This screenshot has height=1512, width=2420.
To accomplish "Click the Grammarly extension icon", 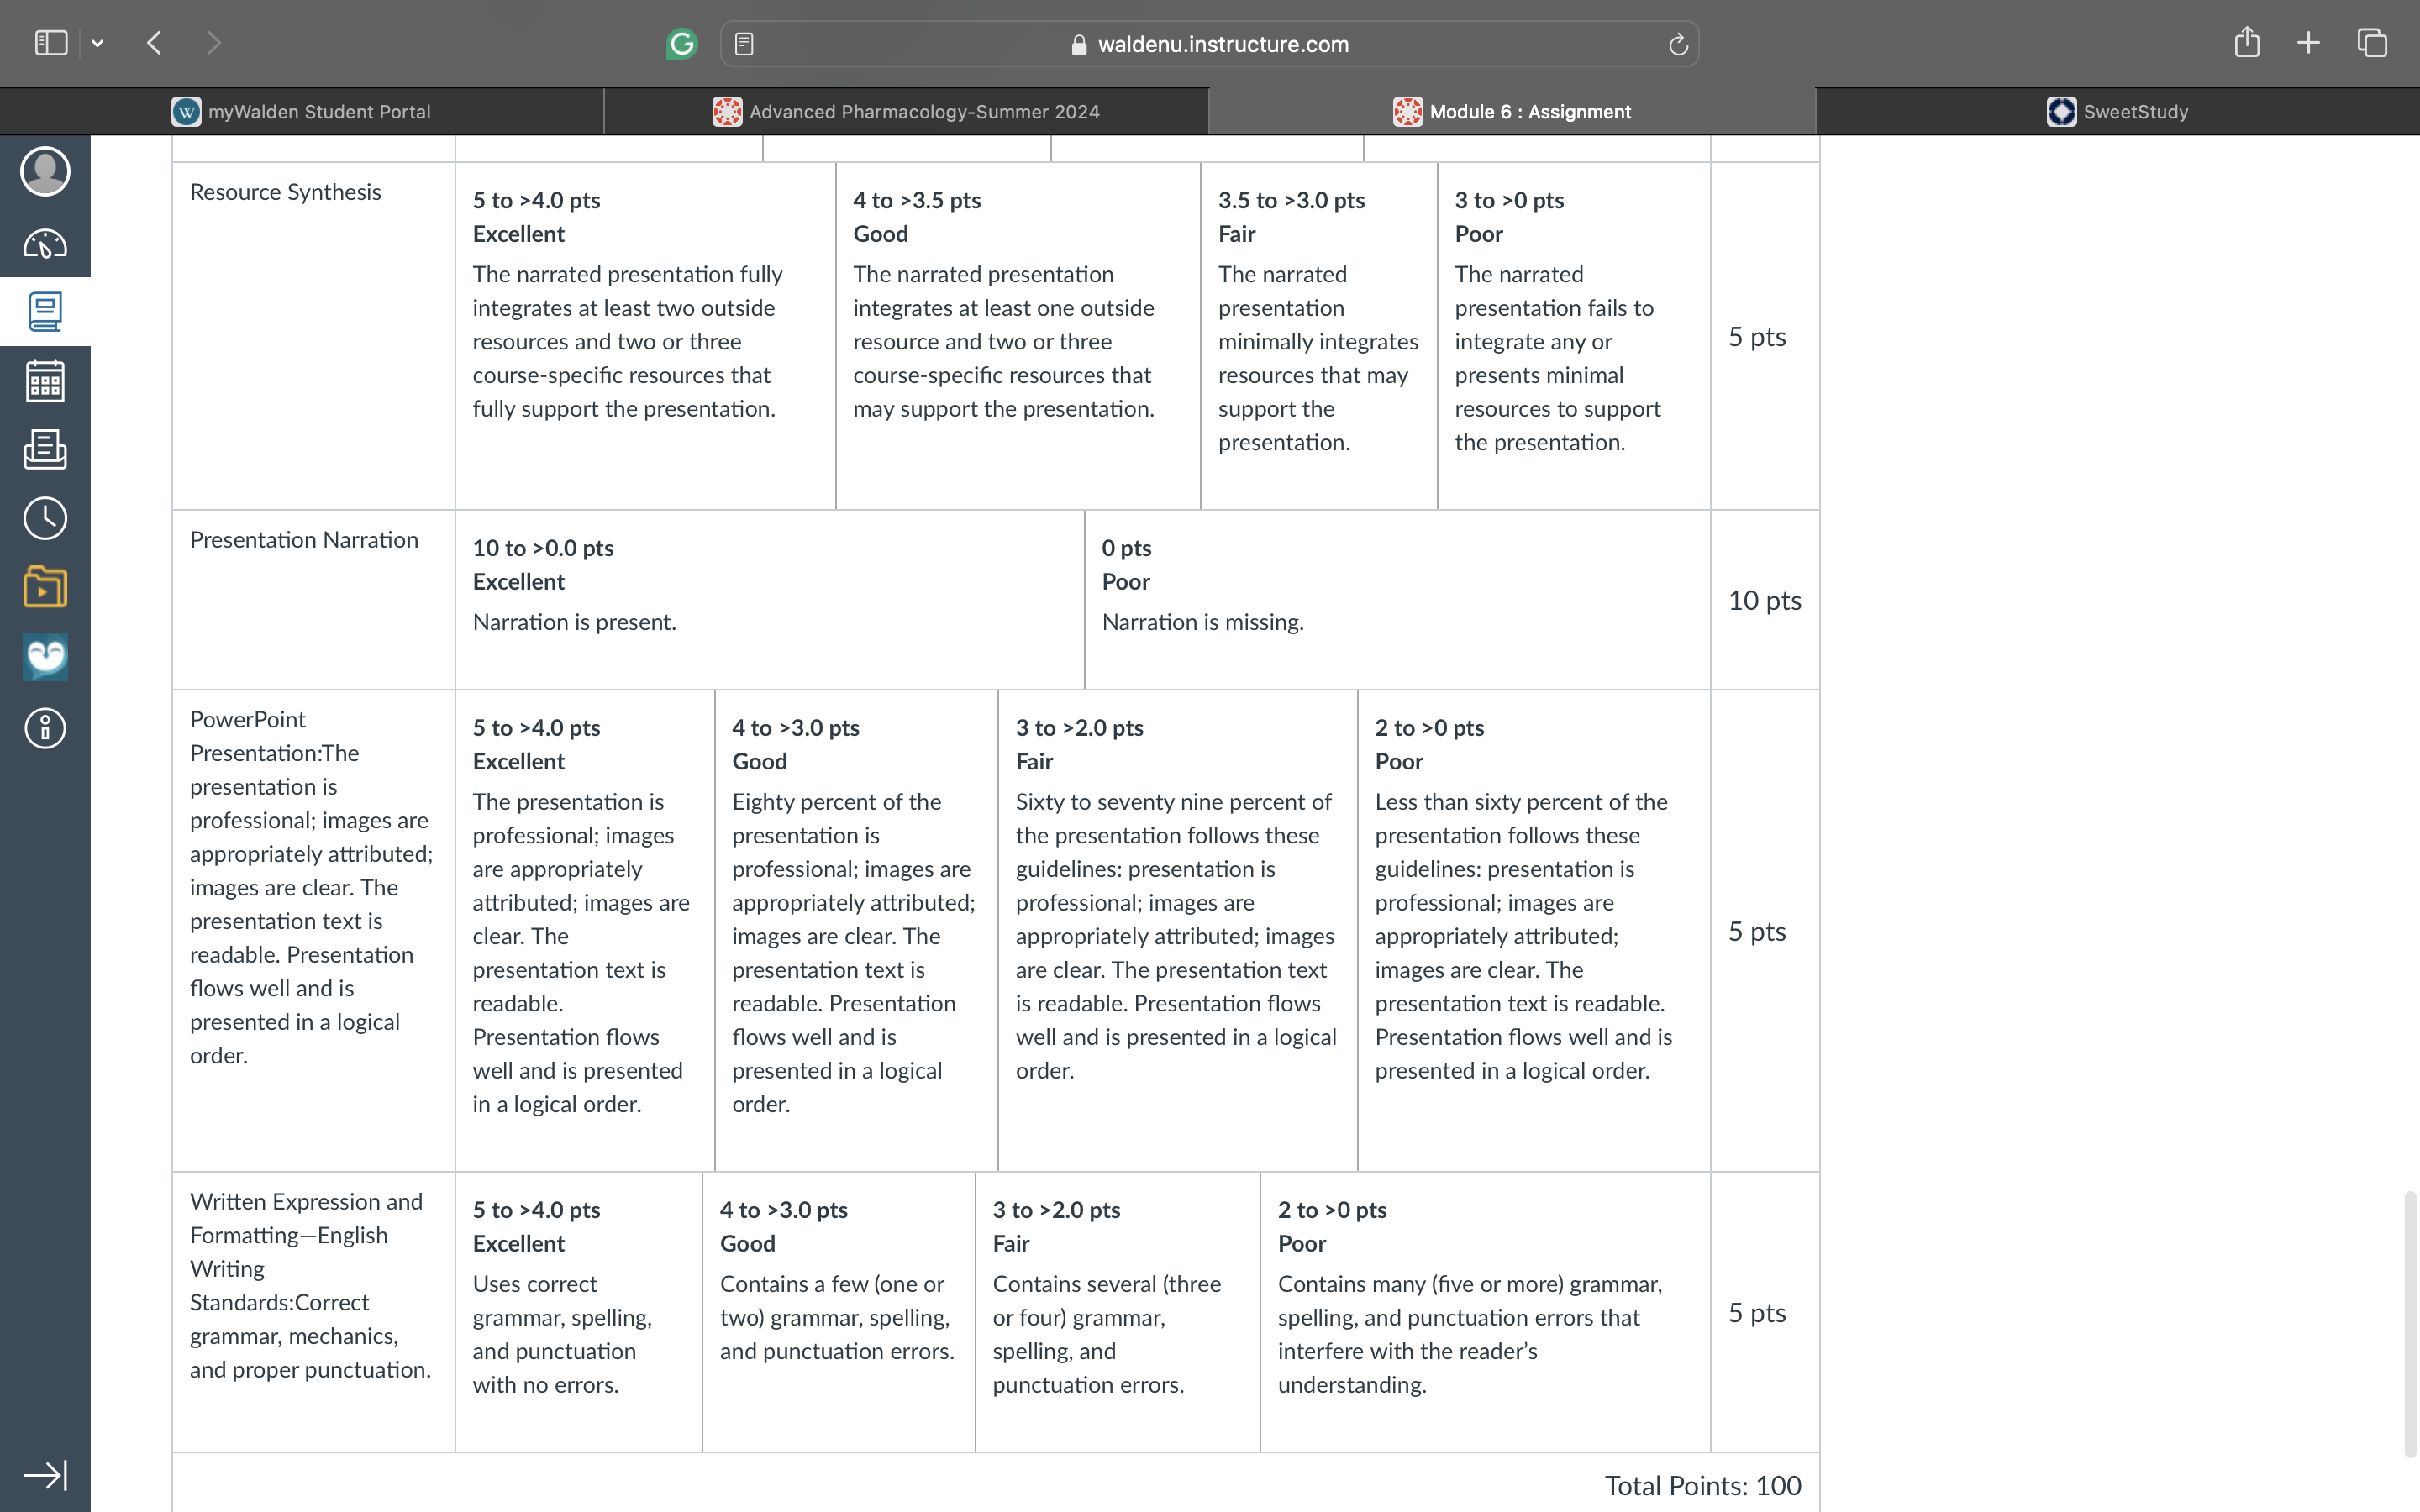I will pyautogui.click(x=682, y=44).
